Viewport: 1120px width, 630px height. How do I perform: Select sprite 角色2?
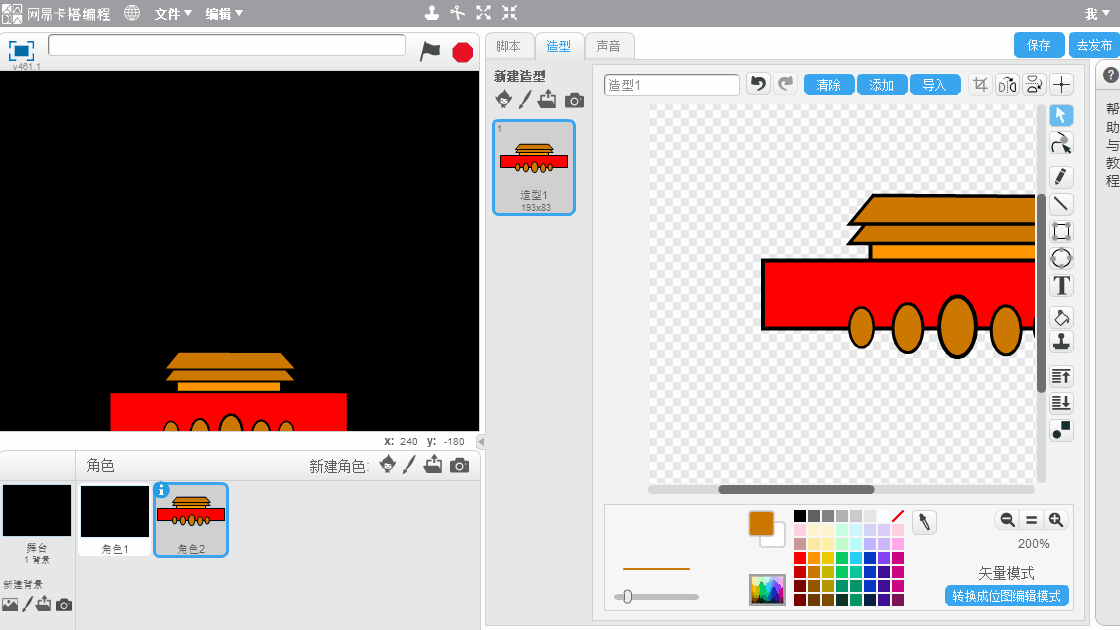tap(191, 520)
